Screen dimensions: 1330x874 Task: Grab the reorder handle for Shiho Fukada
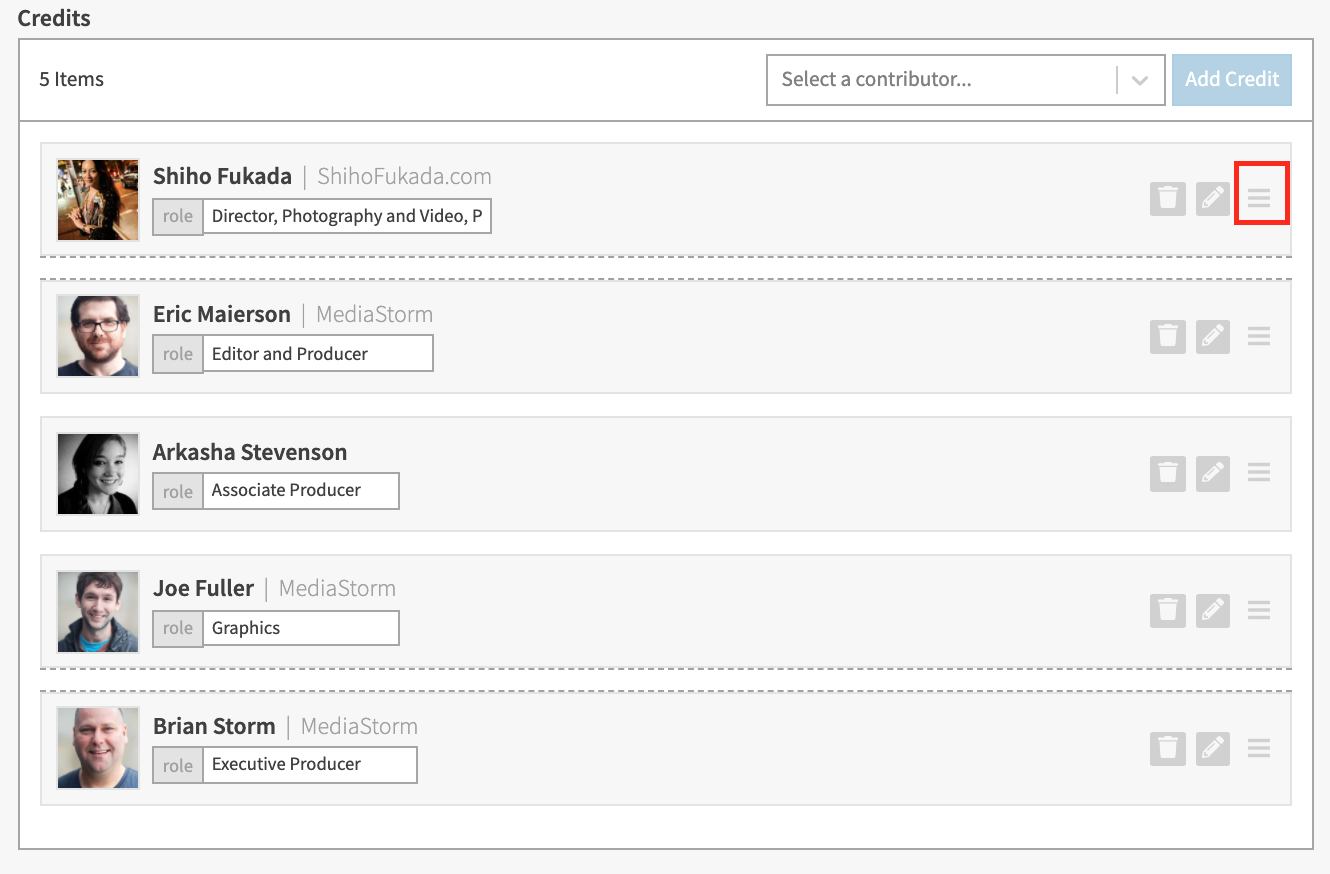(1259, 199)
